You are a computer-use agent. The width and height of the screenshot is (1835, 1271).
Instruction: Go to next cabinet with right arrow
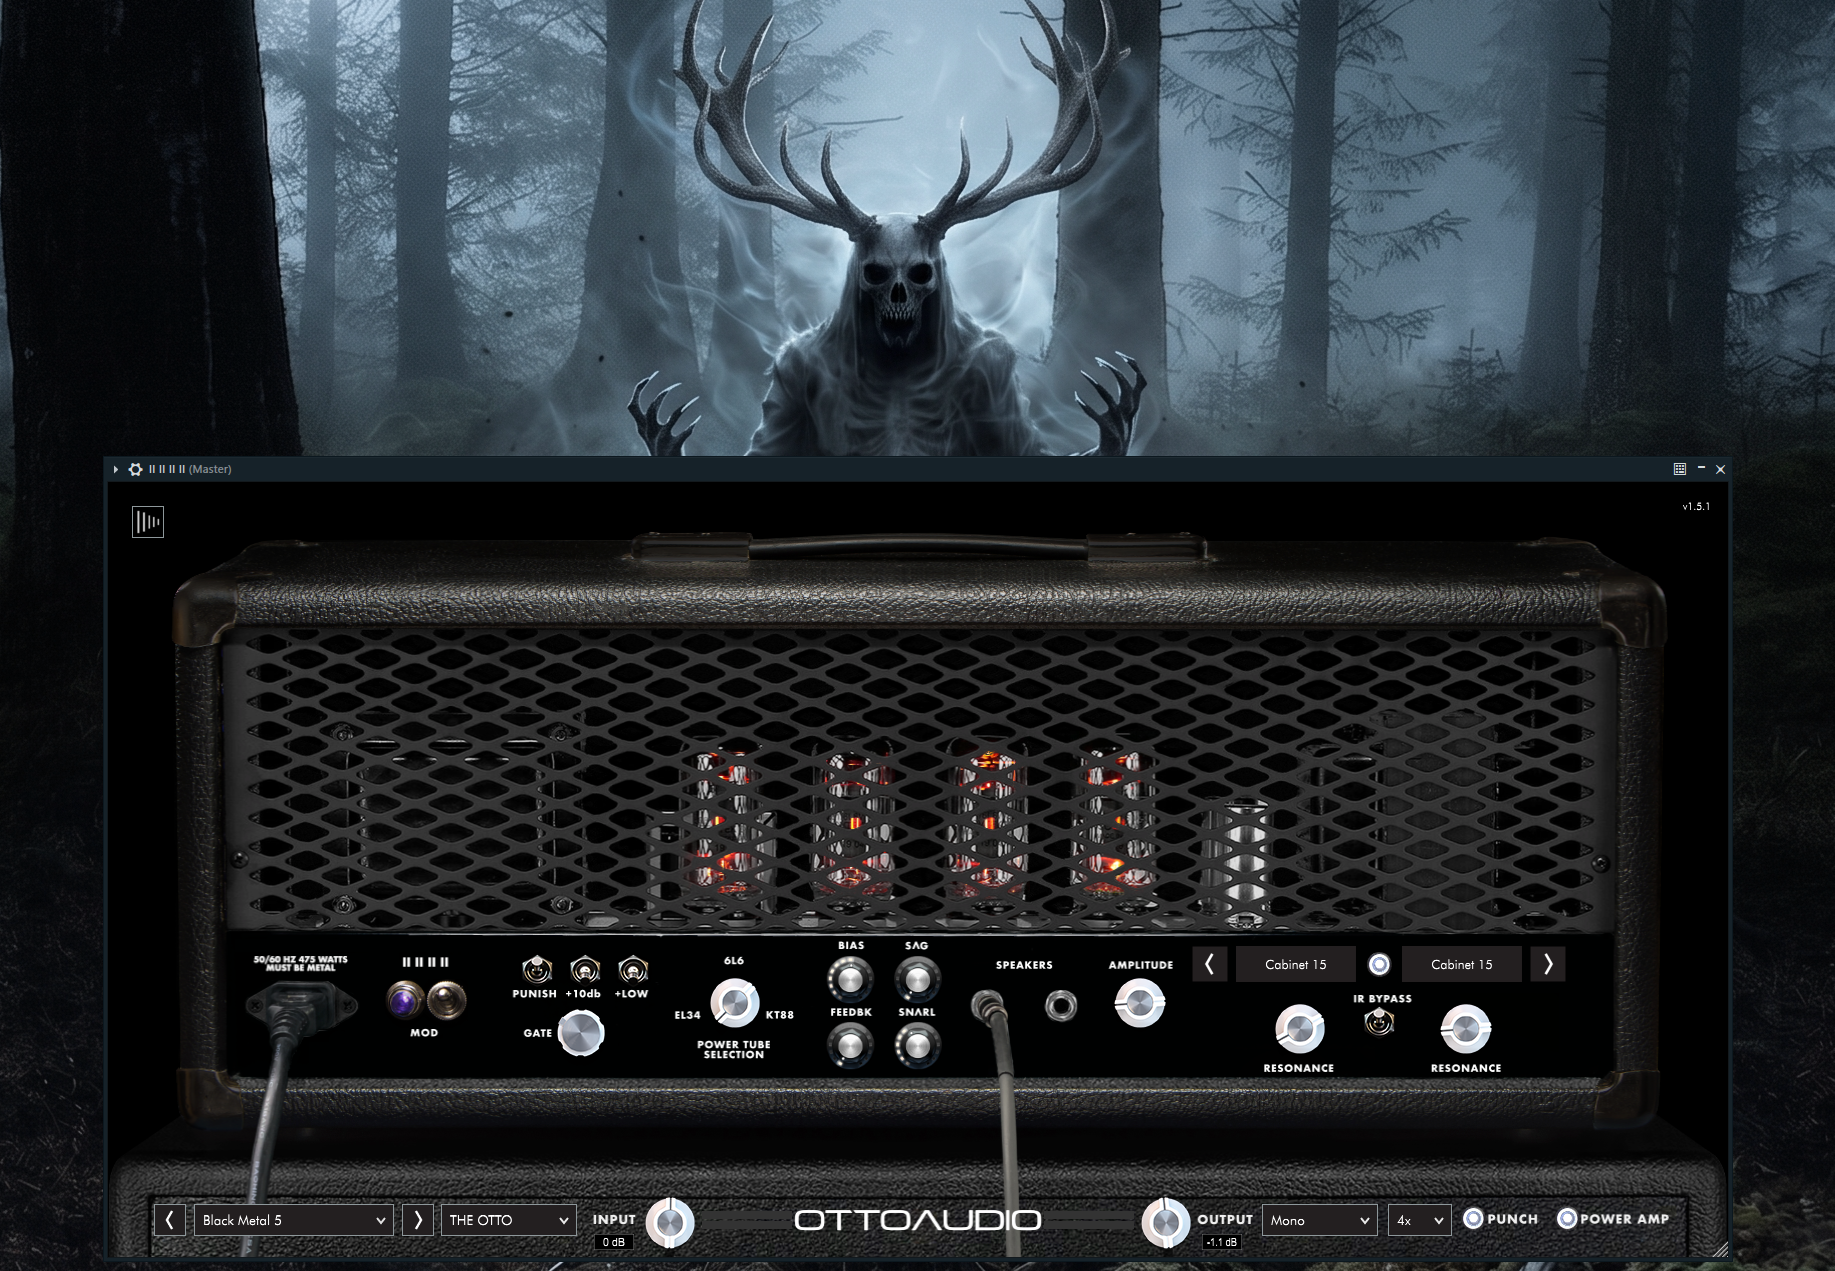click(x=1548, y=964)
